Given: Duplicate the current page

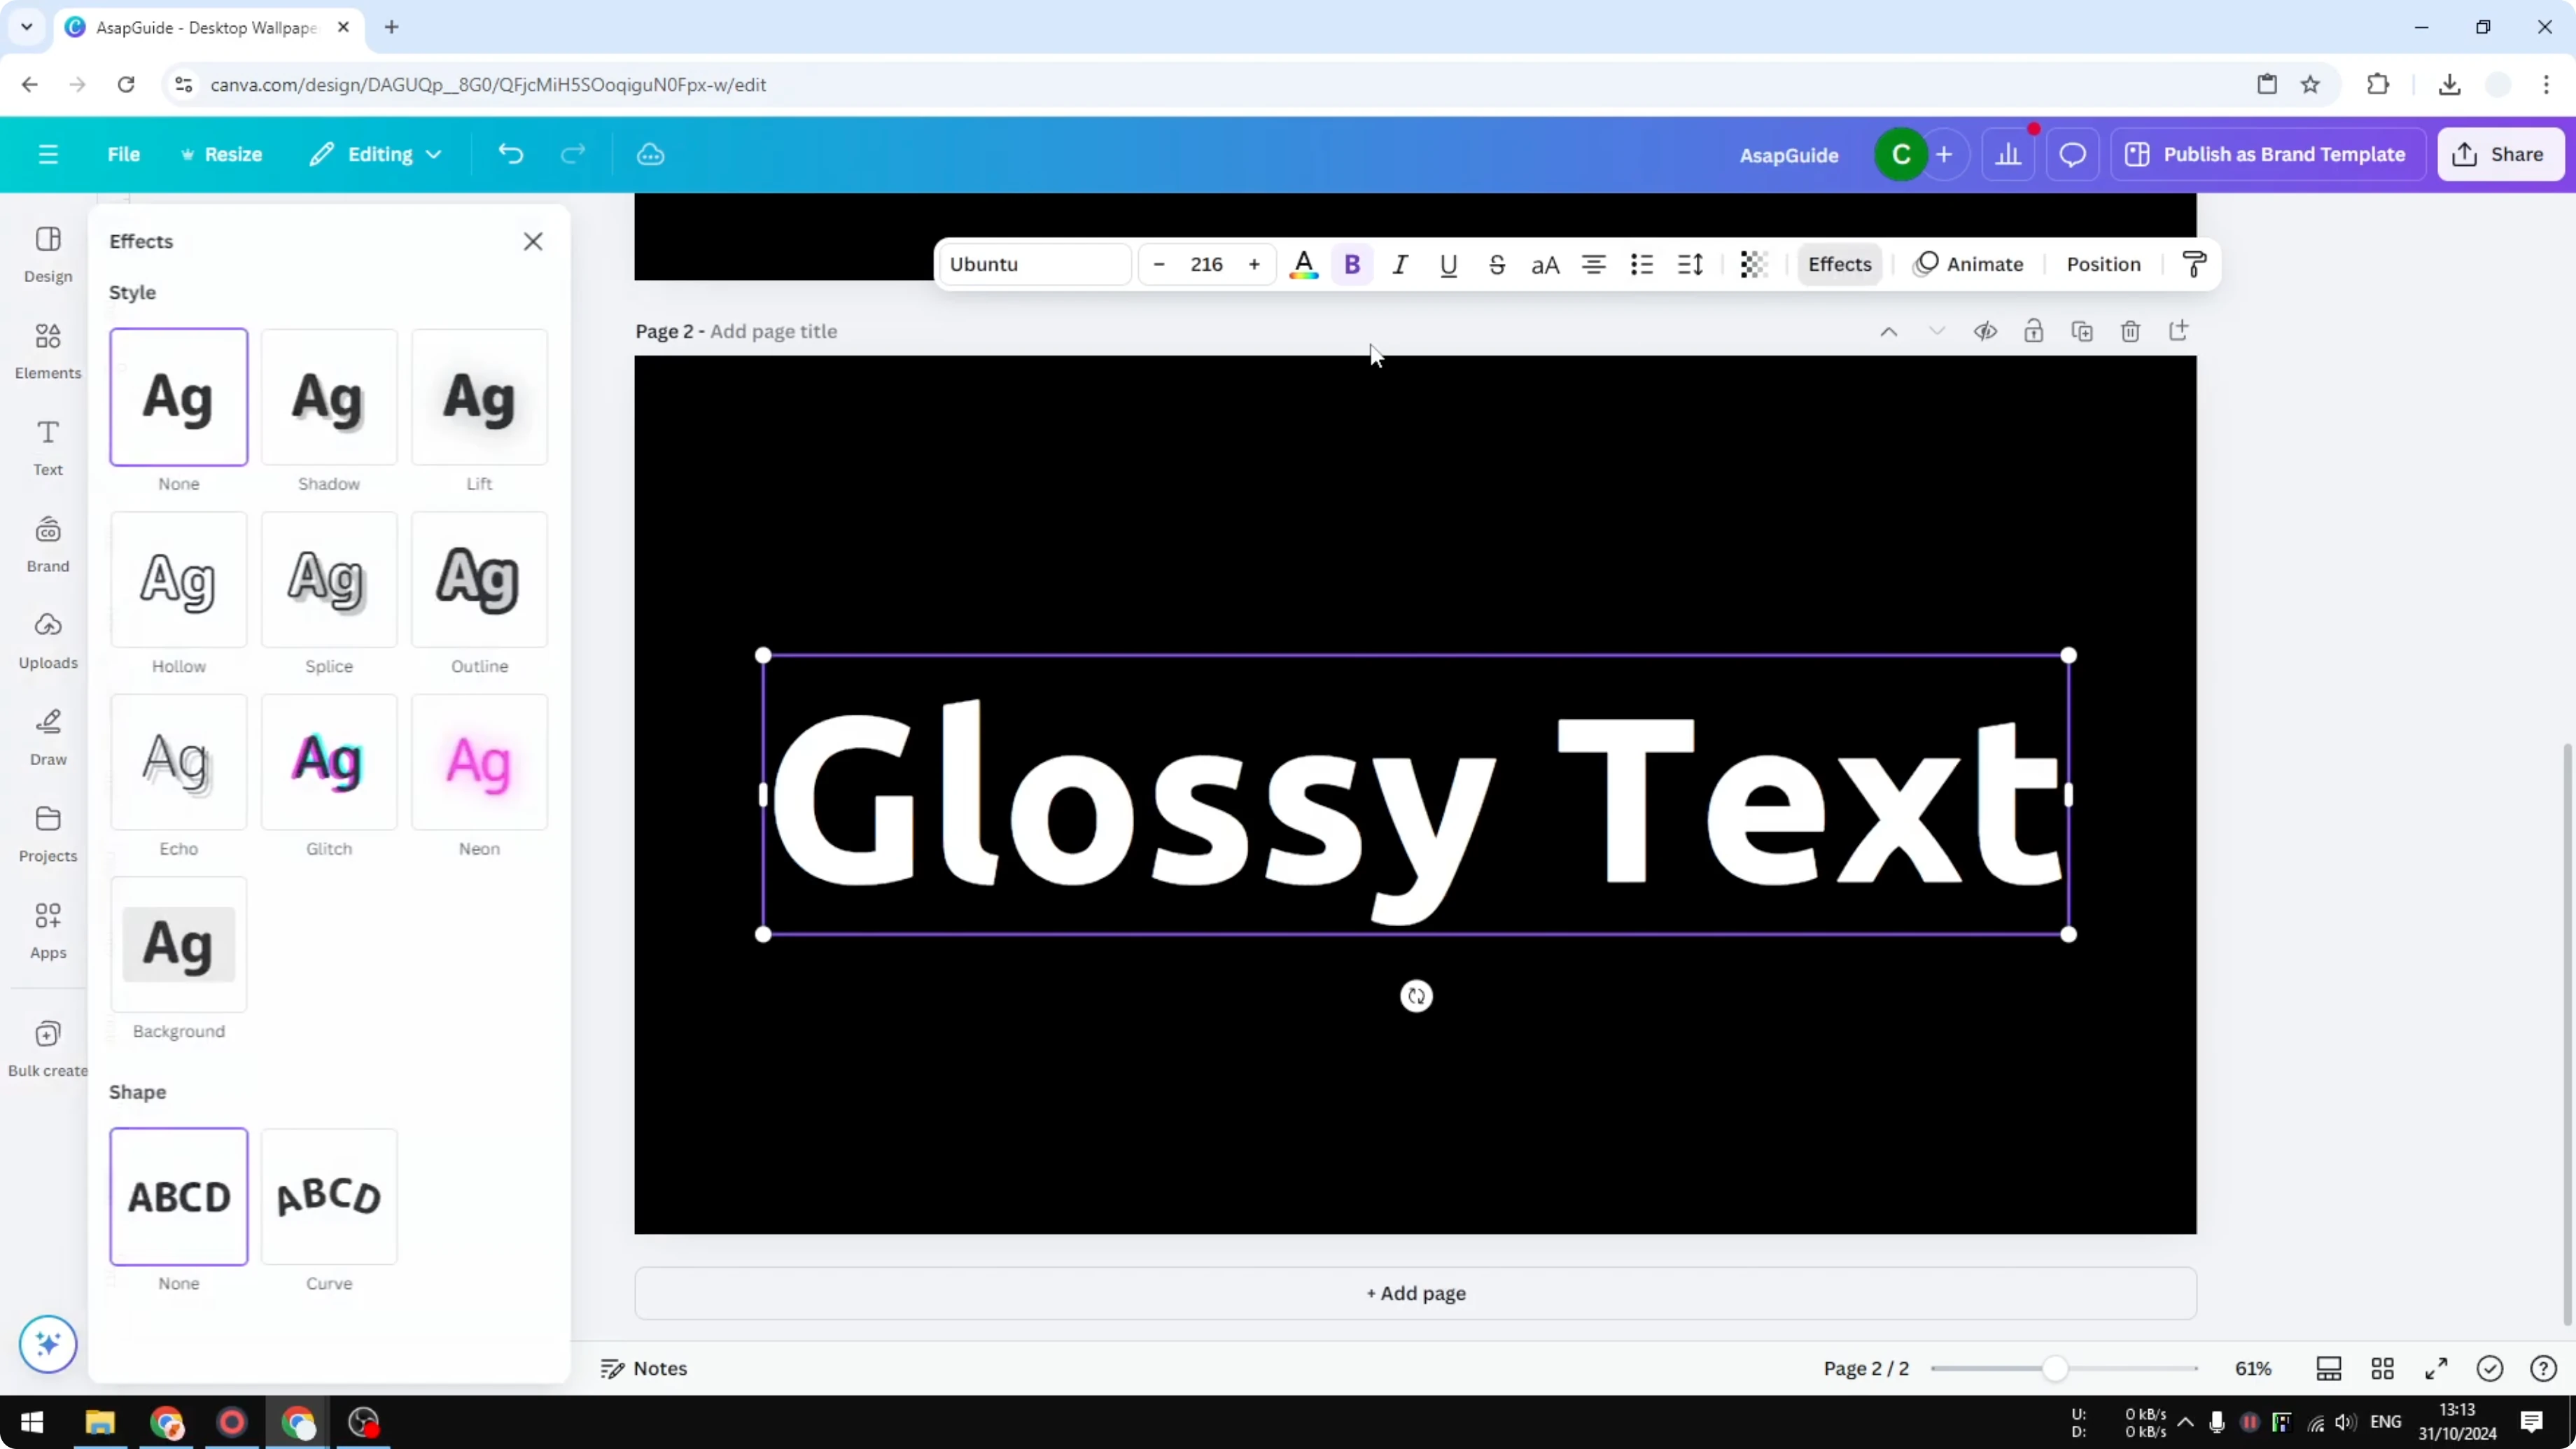Looking at the screenshot, I should 2082,331.
